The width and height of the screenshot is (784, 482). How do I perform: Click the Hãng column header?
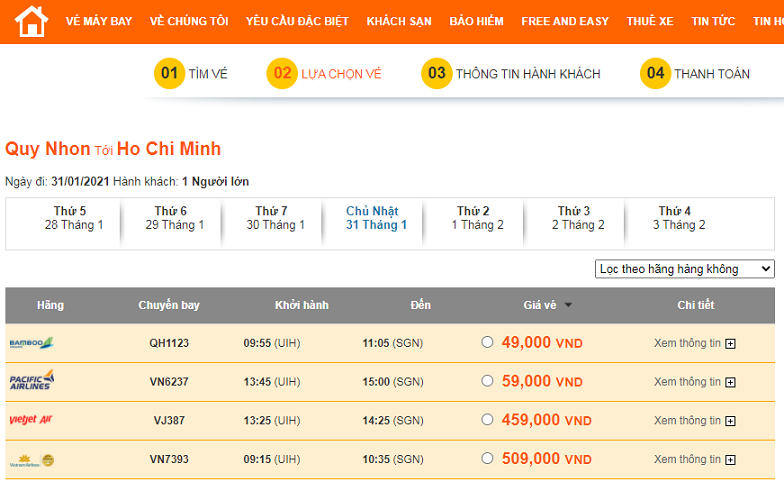pyautogui.click(x=50, y=305)
